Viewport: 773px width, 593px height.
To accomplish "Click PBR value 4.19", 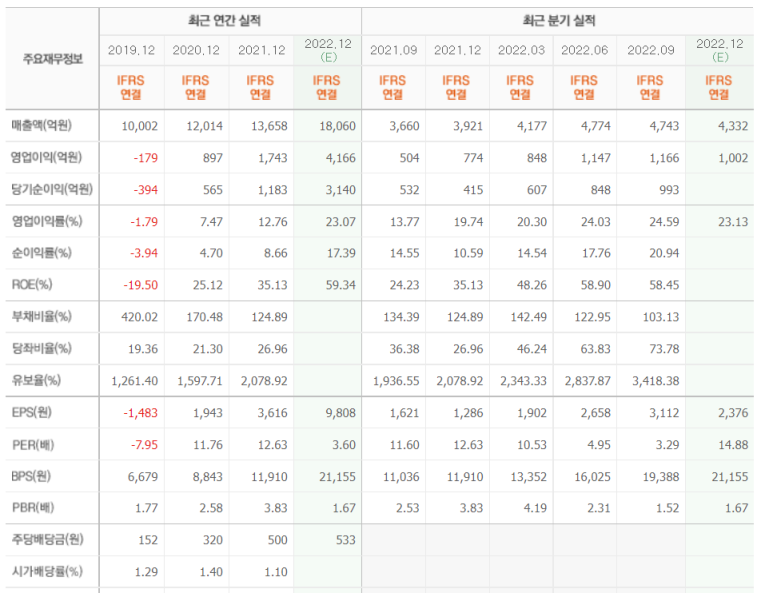I will (535, 508).
